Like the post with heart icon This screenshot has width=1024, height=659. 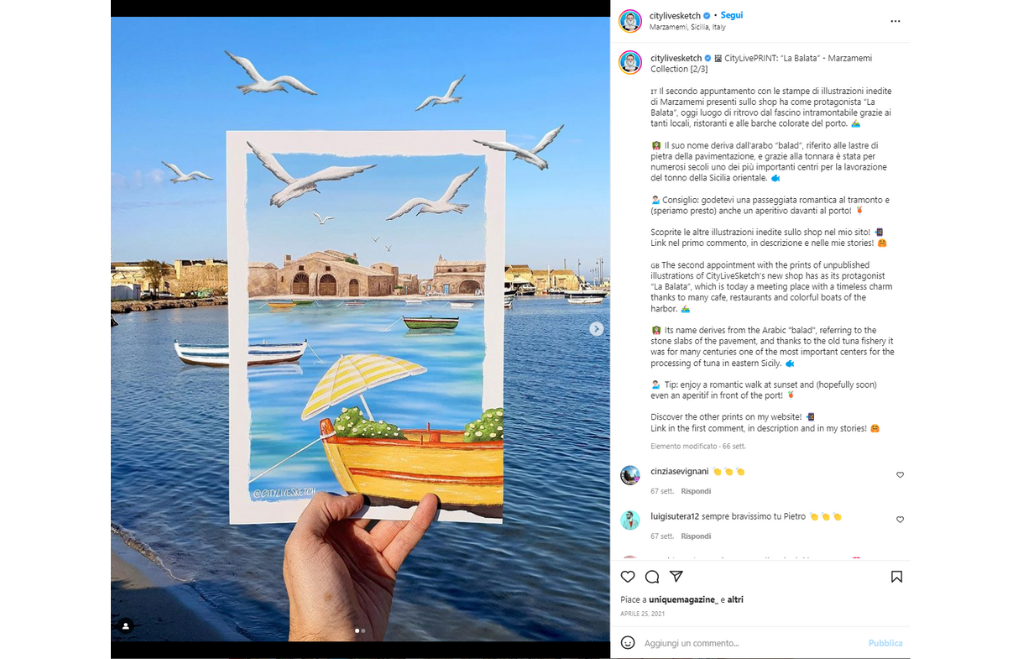click(628, 577)
